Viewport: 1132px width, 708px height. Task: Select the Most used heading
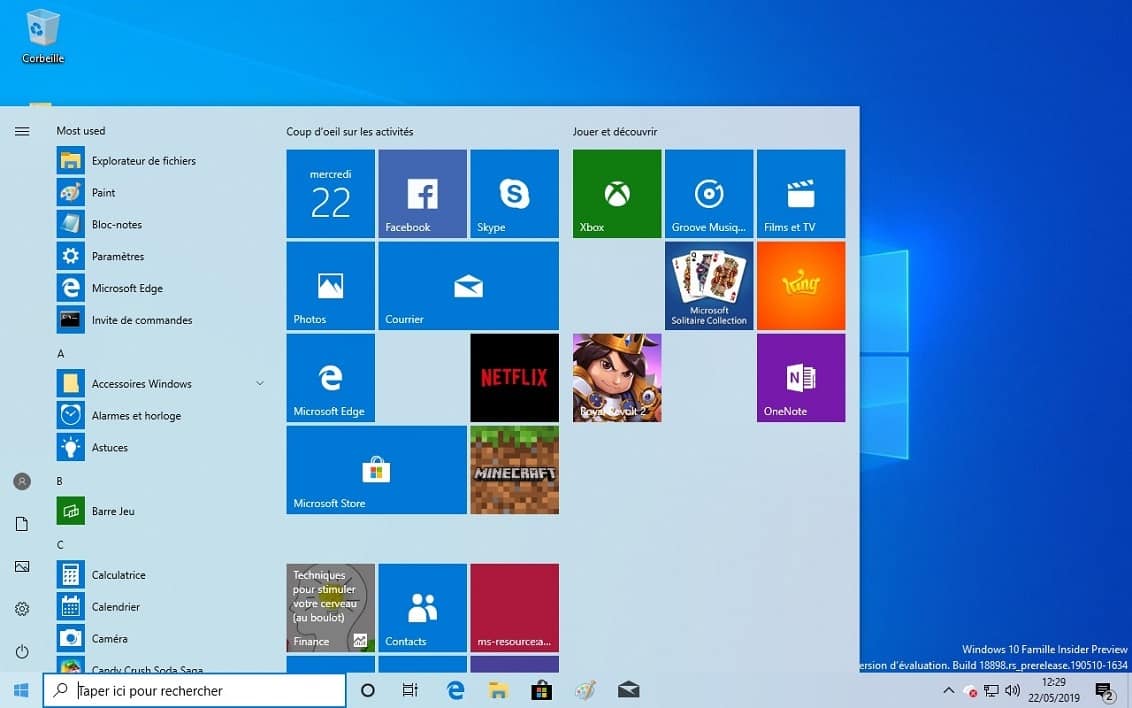coord(81,131)
